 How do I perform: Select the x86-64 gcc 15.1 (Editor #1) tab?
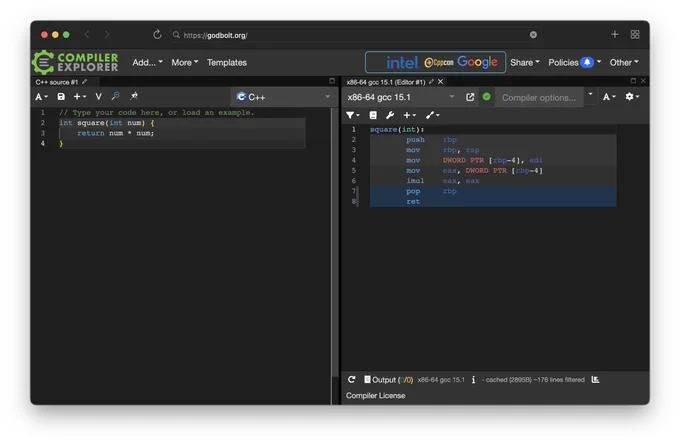pos(386,82)
